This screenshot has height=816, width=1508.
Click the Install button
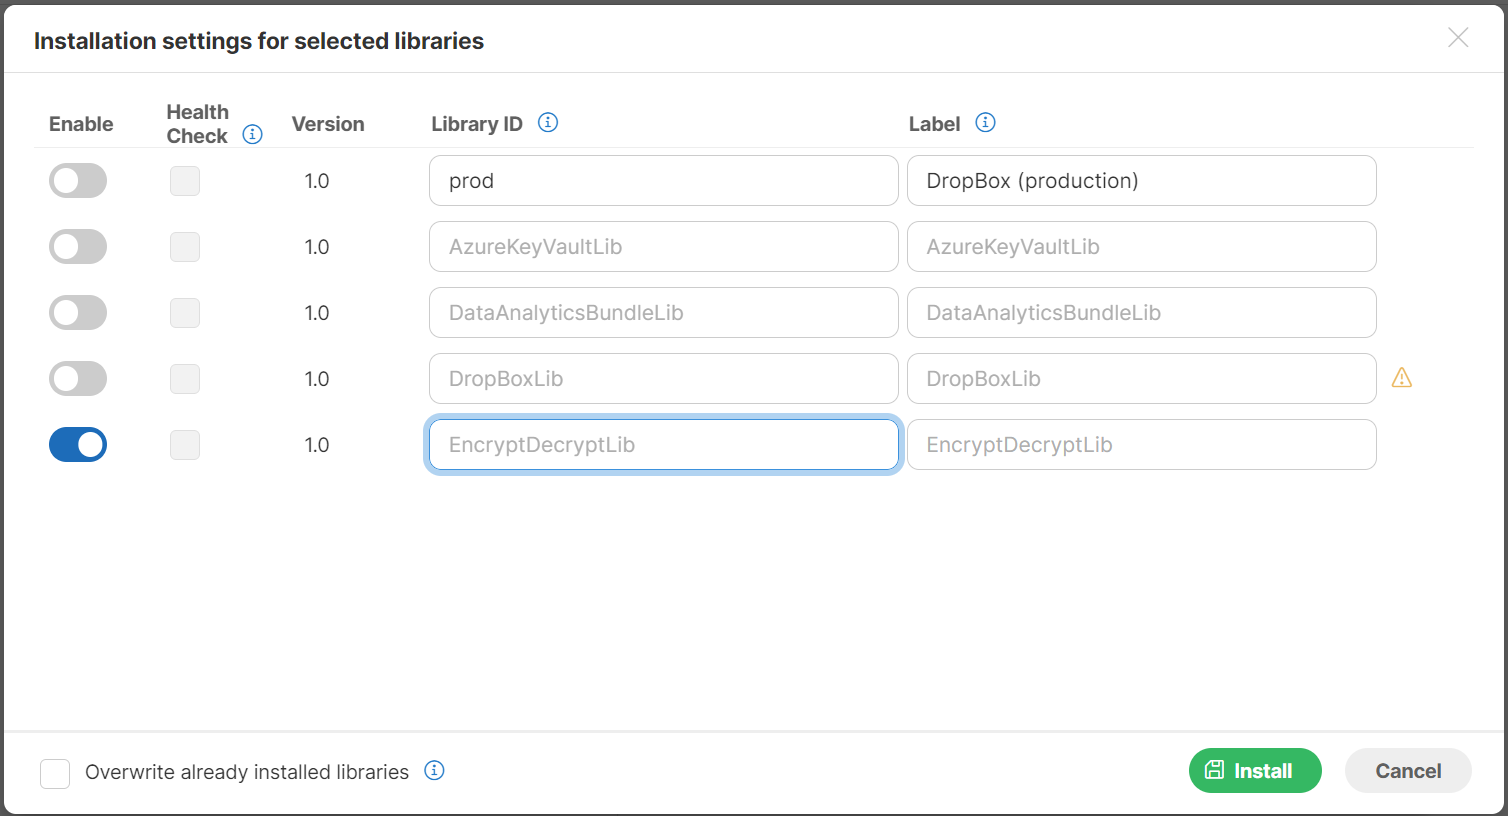[1255, 770]
